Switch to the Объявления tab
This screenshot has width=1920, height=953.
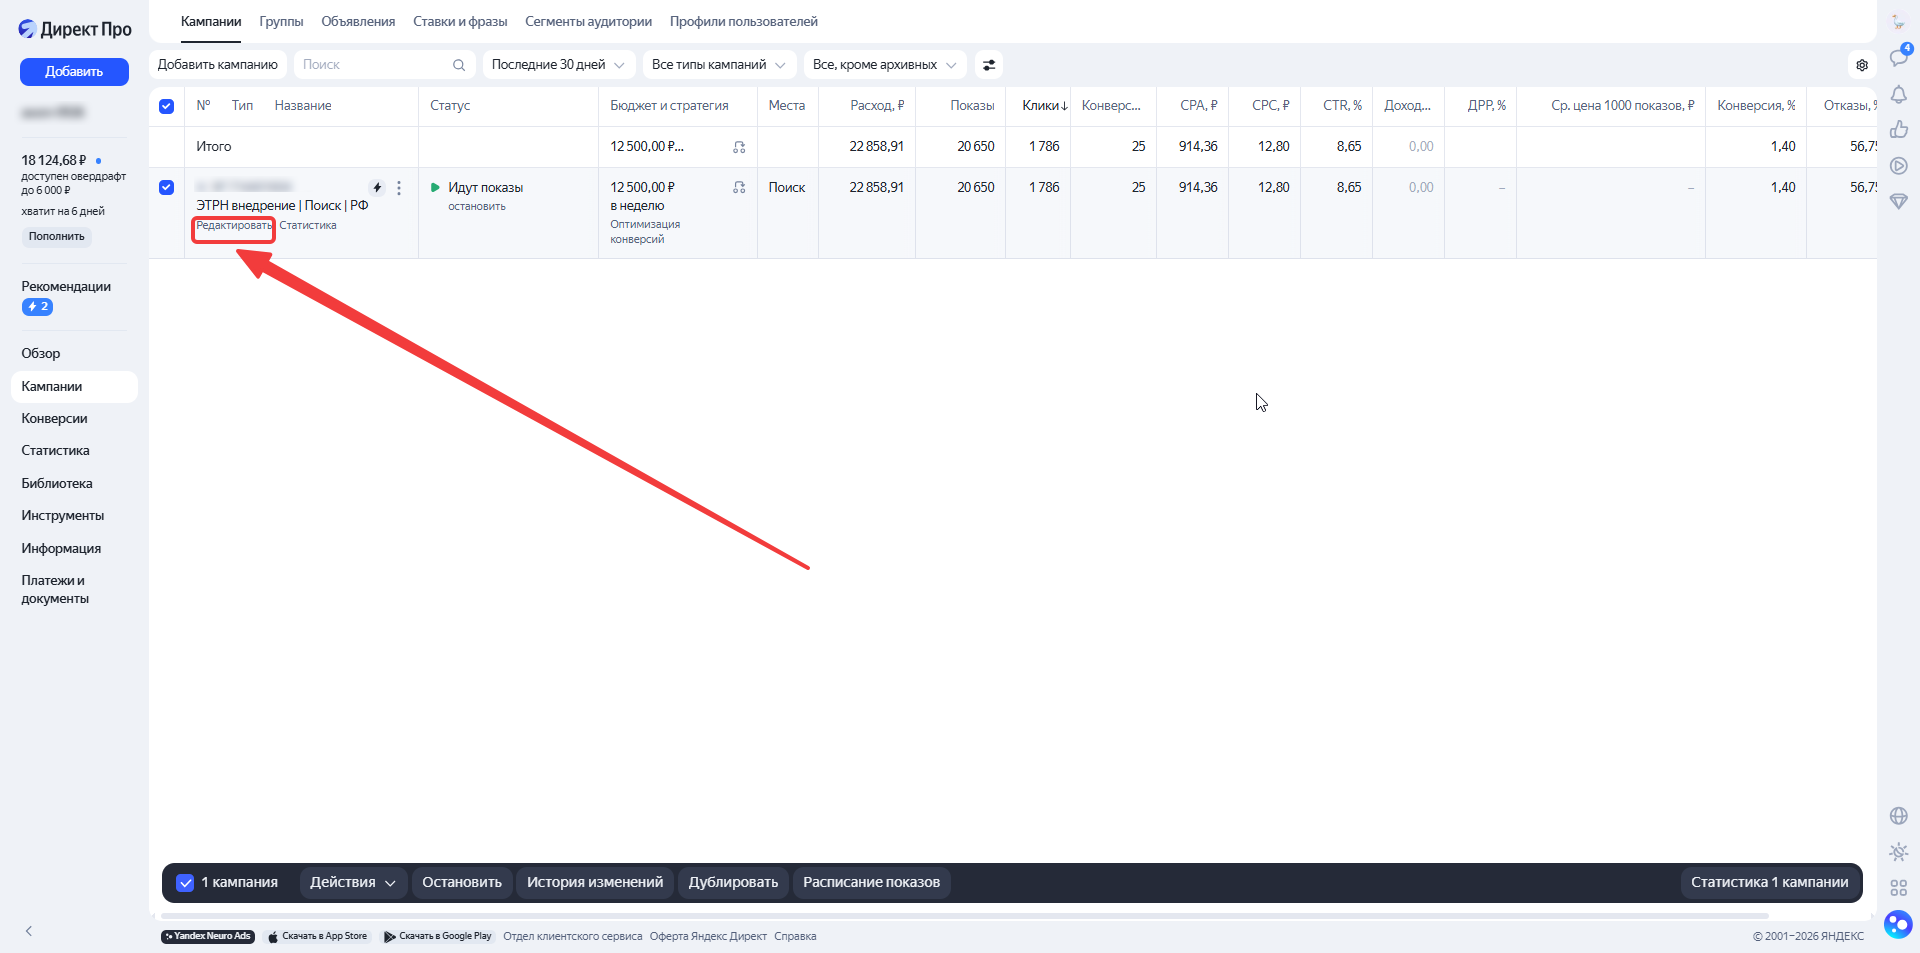[358, 22]
